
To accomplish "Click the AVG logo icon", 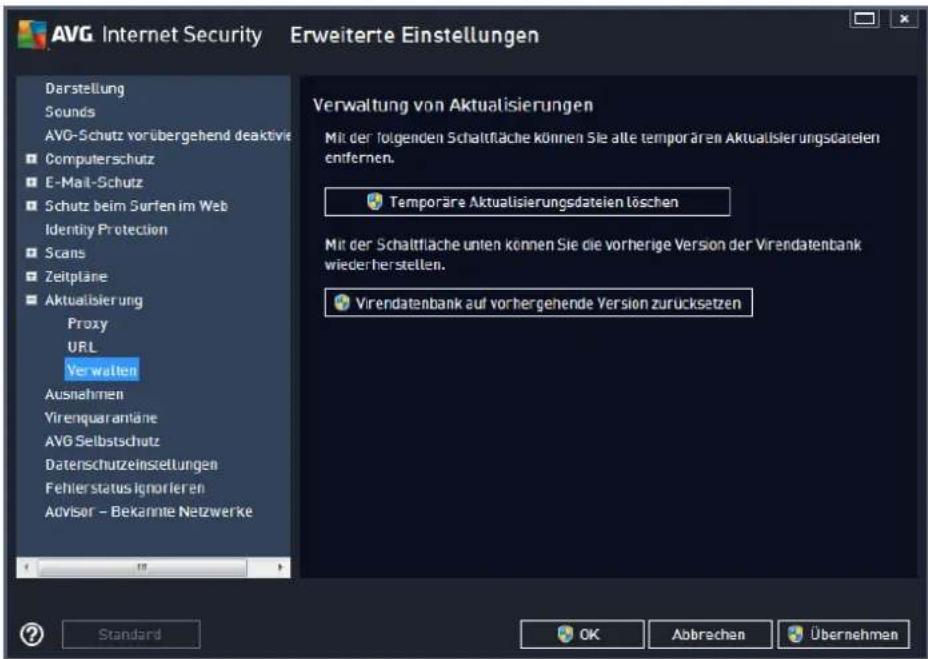I will 32,35.
